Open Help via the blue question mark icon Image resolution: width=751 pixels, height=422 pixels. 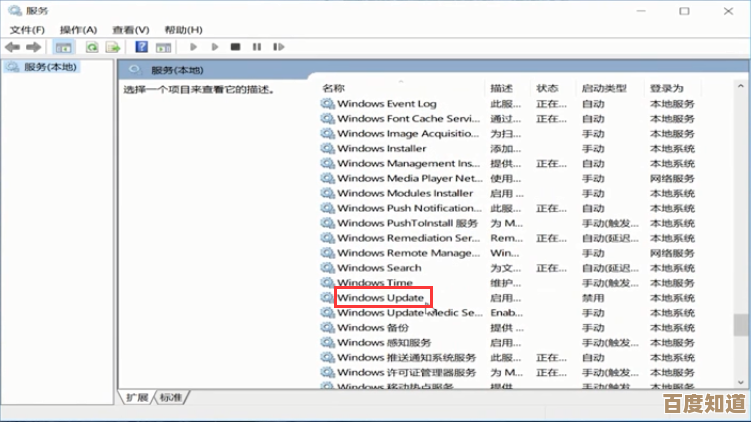coord(141,47)
